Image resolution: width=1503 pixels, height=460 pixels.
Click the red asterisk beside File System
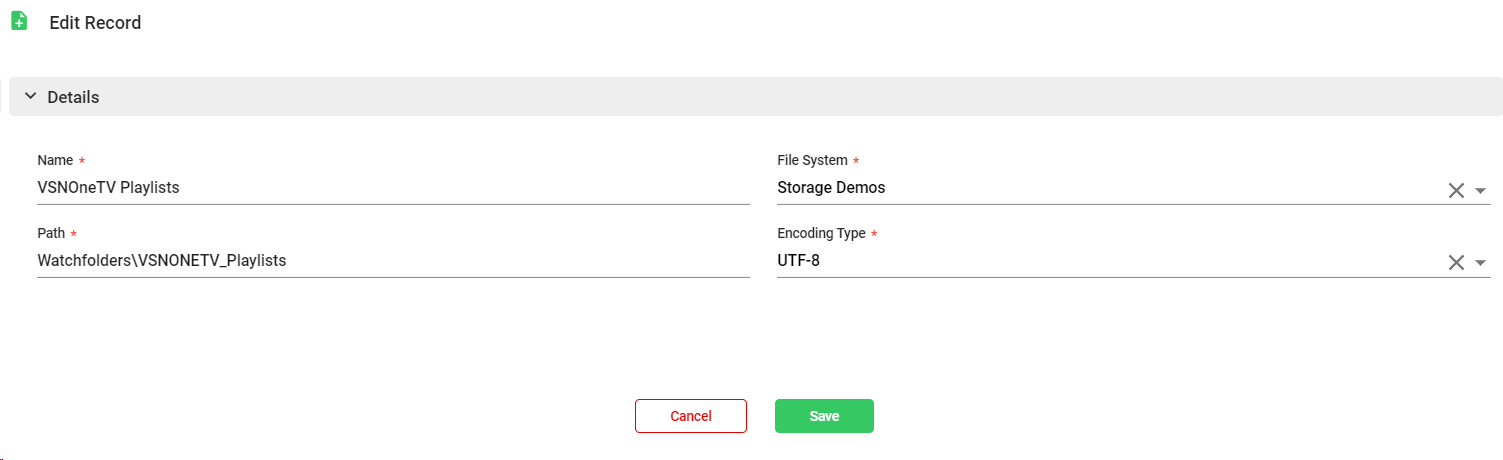[856, 161]
